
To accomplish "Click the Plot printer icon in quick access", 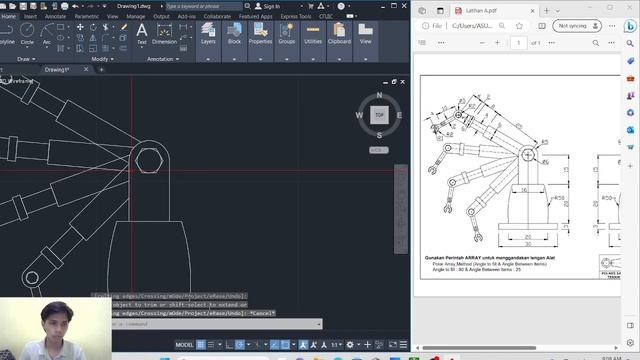I will pyautogui.click(x=64, y=6).
